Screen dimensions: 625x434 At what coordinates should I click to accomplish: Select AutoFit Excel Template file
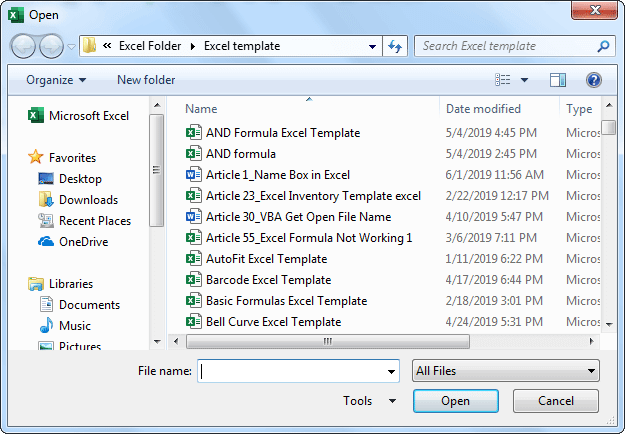point(256,259)
